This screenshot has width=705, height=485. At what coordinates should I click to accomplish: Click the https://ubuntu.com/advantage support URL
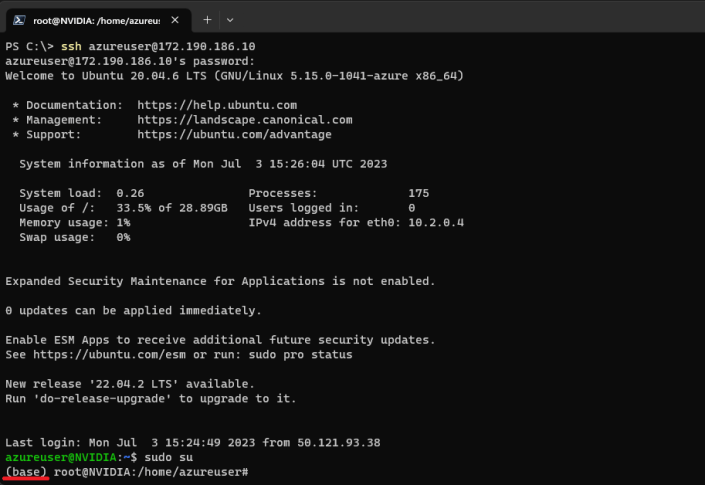pos(234,135)
